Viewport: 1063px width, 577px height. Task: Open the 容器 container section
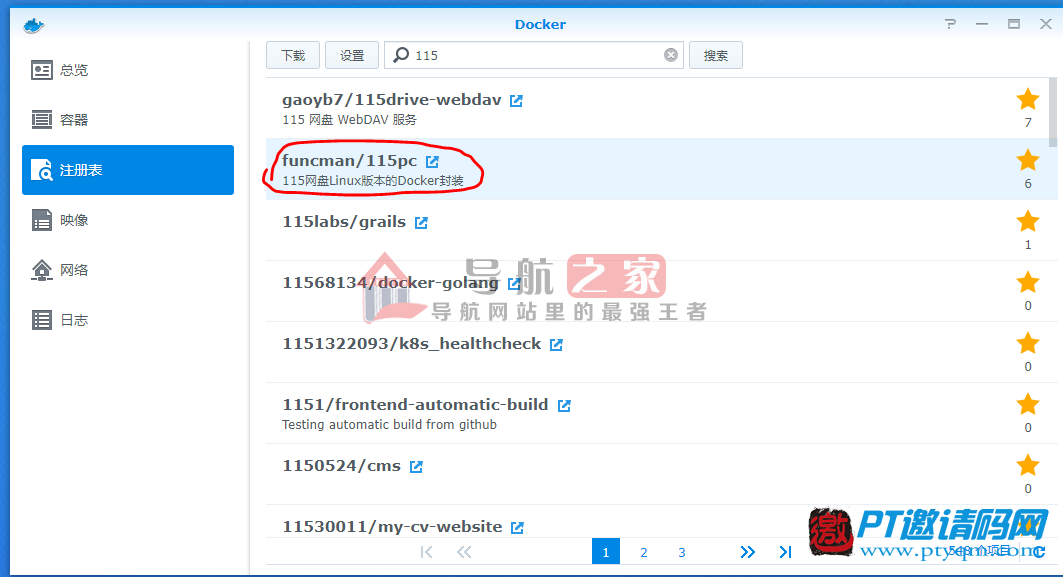tap(127, 120)
